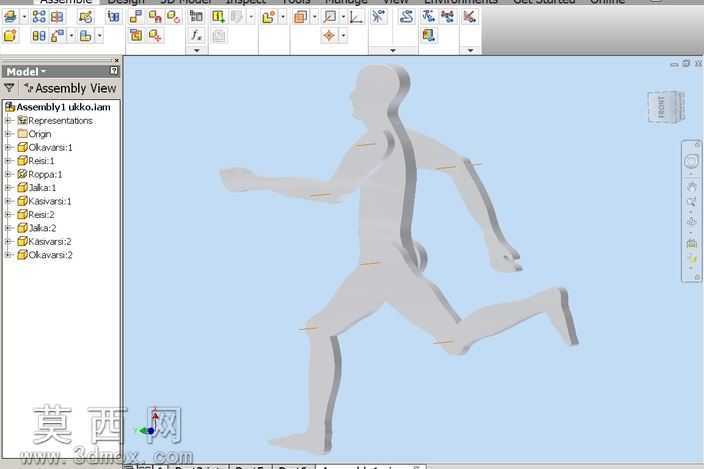Click the Place Component icon
704x469 pixels.
(x=10, y=17)
